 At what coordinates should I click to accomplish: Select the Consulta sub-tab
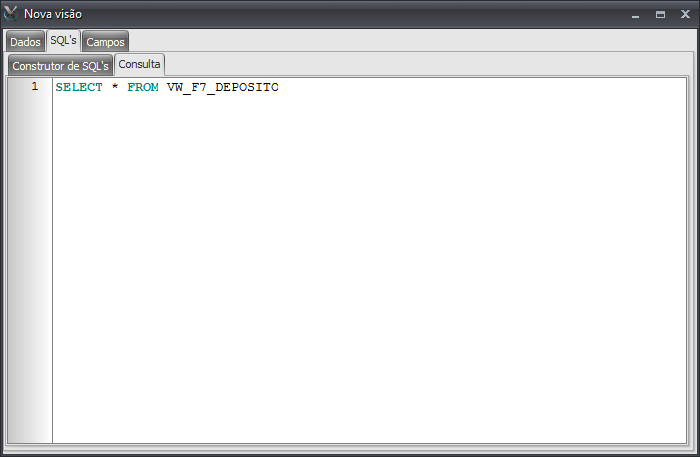point(139,64)
